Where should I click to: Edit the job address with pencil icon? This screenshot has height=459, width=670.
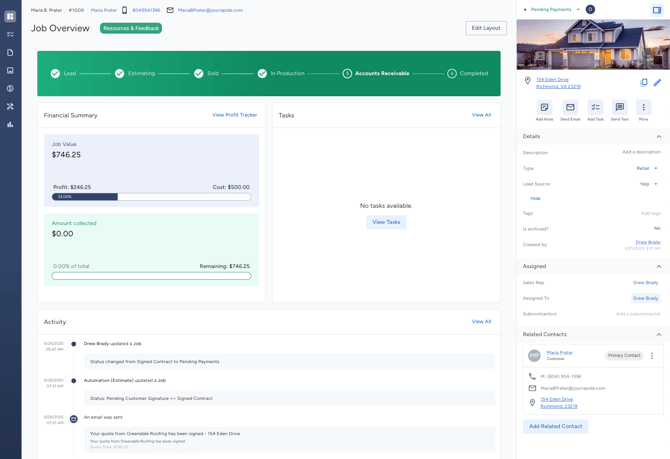click(x=657, y=83)
